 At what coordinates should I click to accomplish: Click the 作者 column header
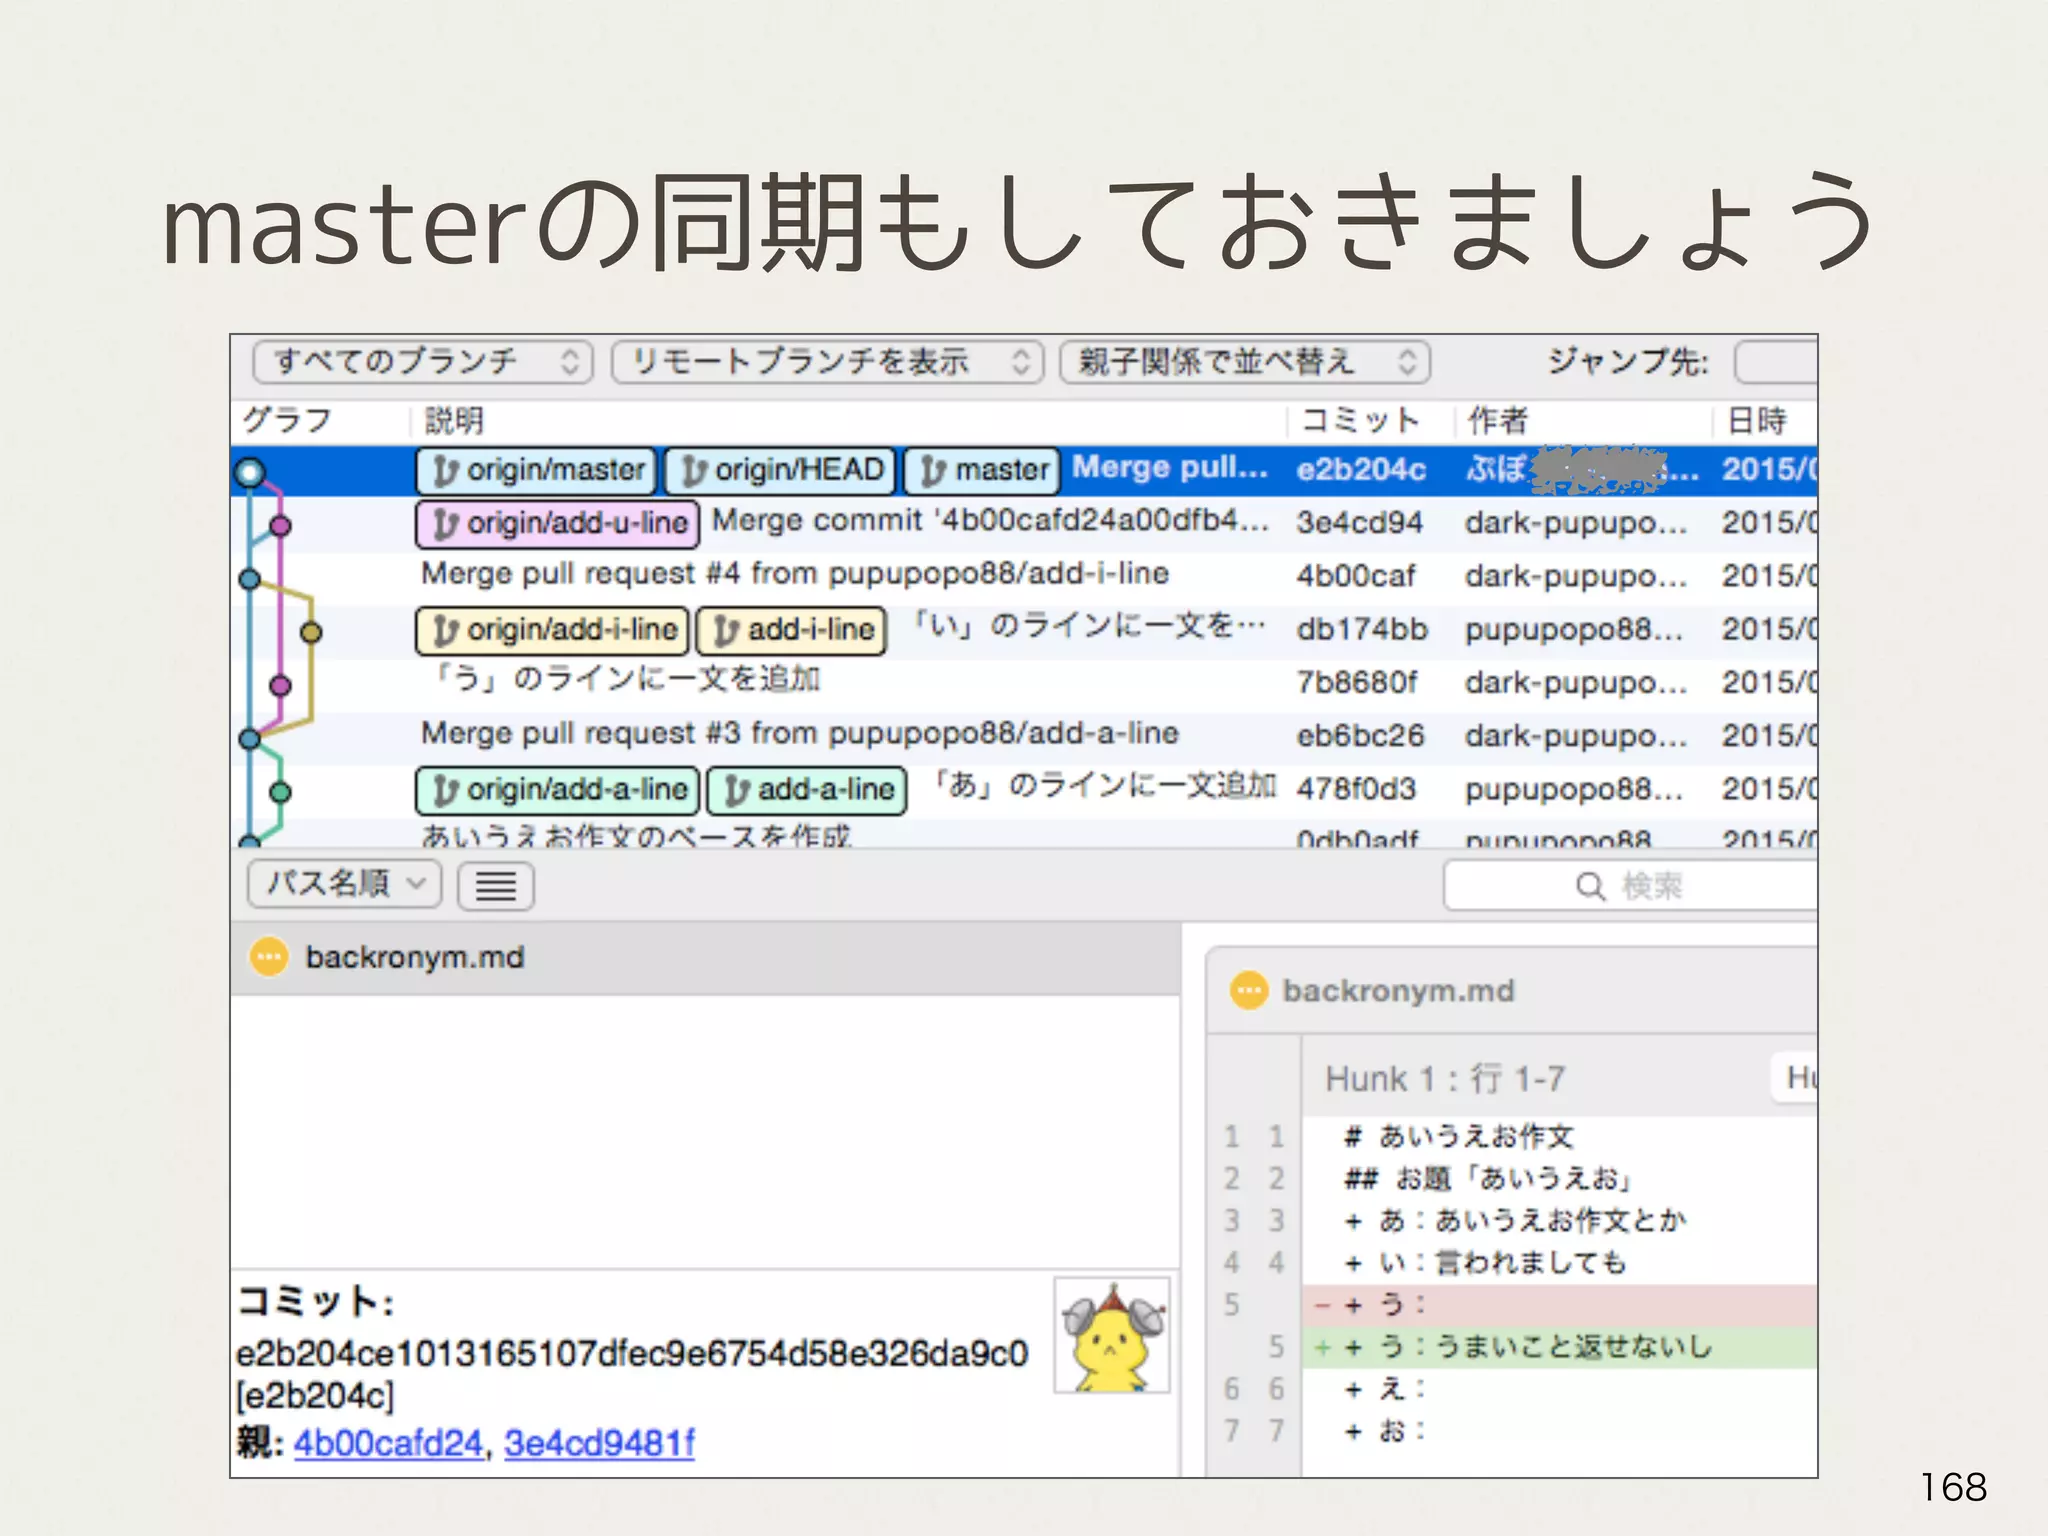tap(1497, 421)
